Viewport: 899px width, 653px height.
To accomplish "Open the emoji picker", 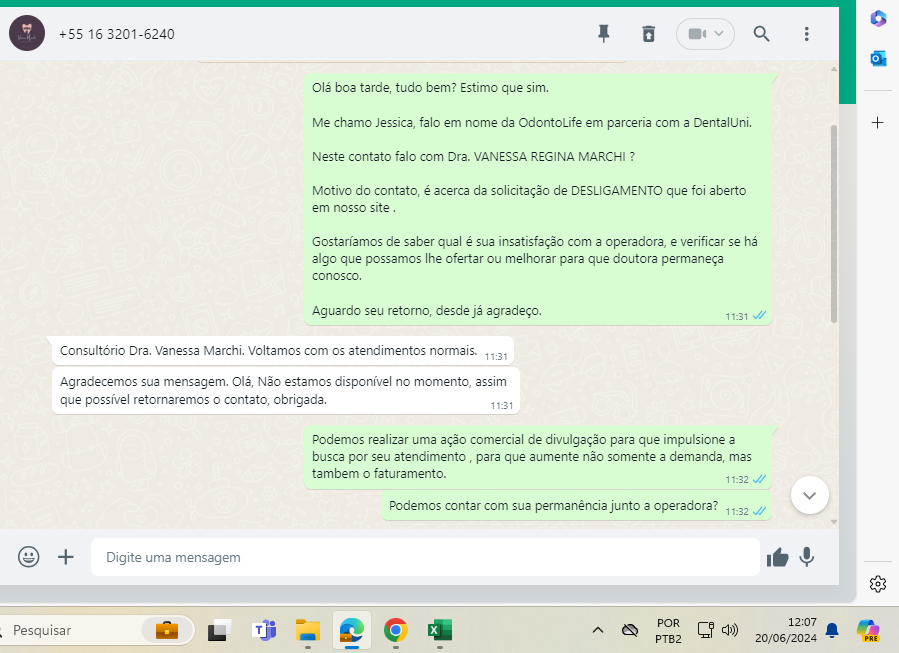I will (x=29, y=557).
